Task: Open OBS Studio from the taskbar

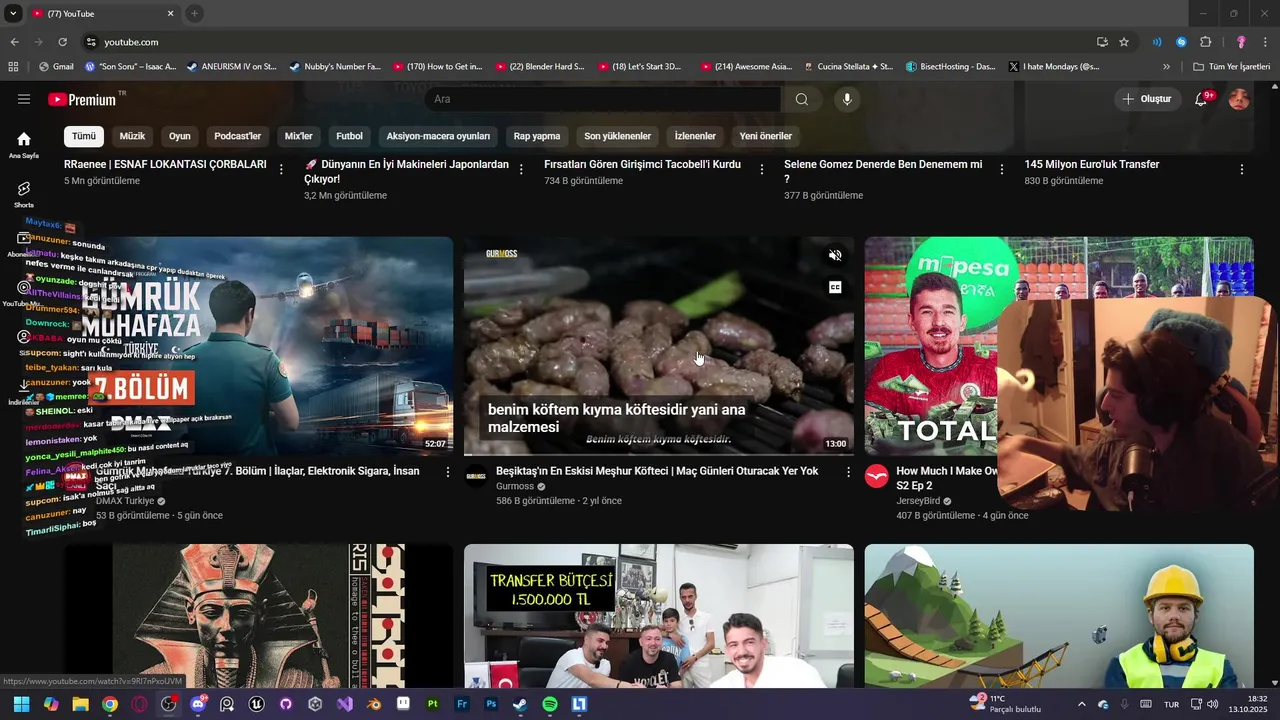Action: pos(169,704)
